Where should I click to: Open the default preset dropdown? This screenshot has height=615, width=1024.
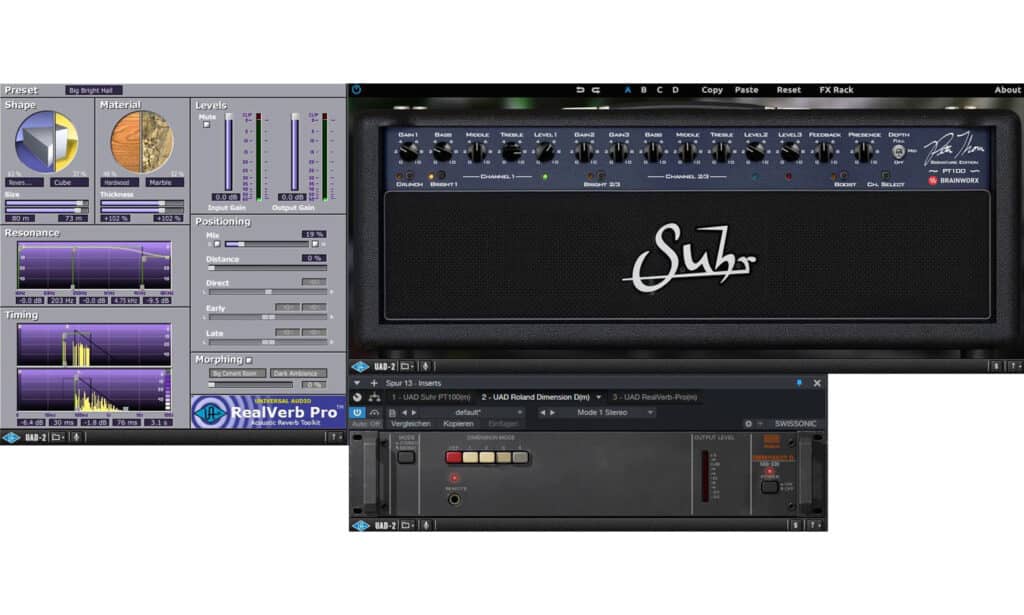pos(472,413)
